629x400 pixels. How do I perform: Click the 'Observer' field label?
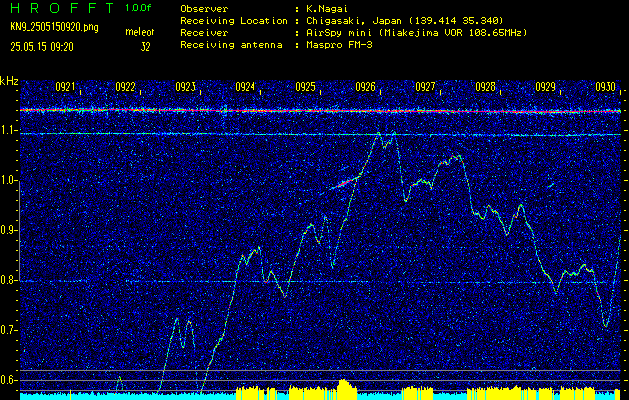204,8
